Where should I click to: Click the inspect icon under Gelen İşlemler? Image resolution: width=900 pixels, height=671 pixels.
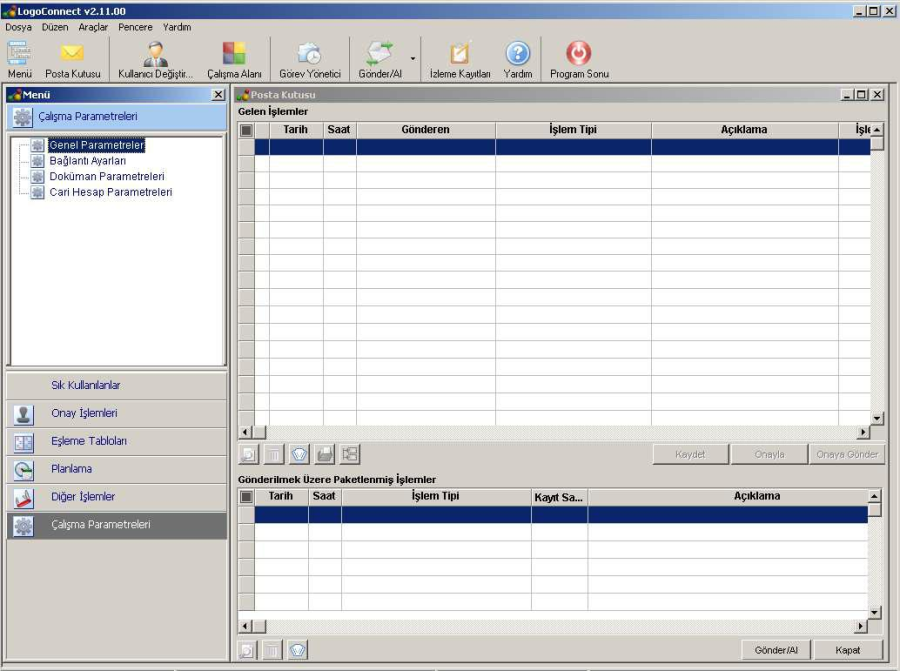coord(249,455)
